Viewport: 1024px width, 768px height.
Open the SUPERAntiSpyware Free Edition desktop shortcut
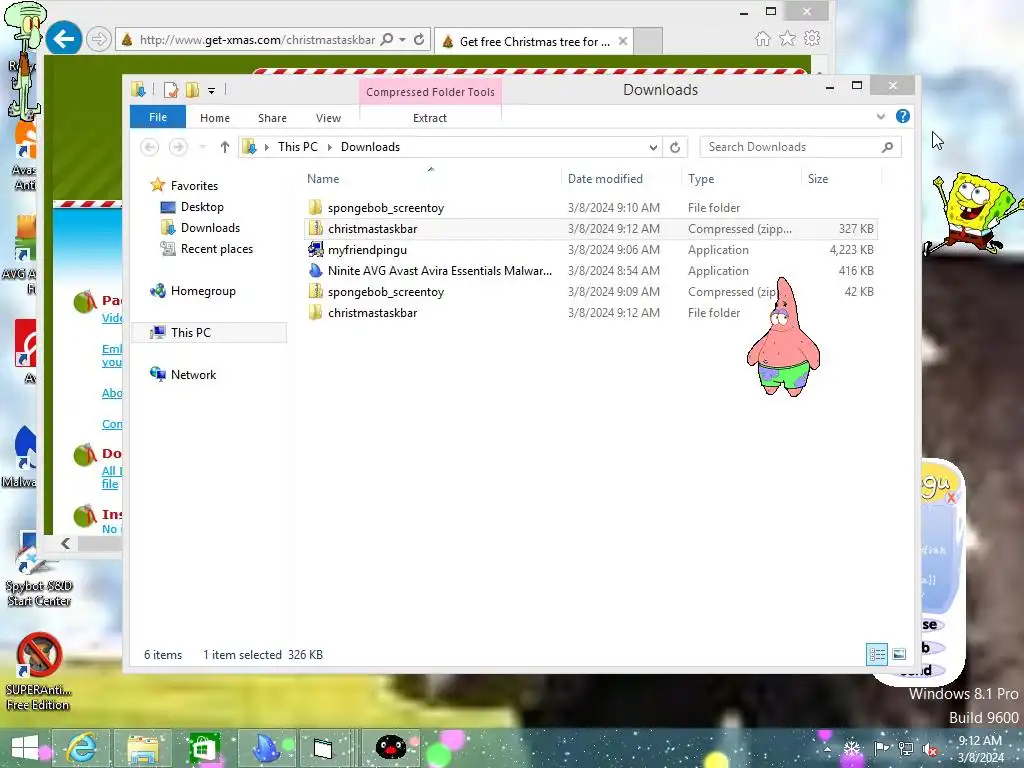click(39, 672)
